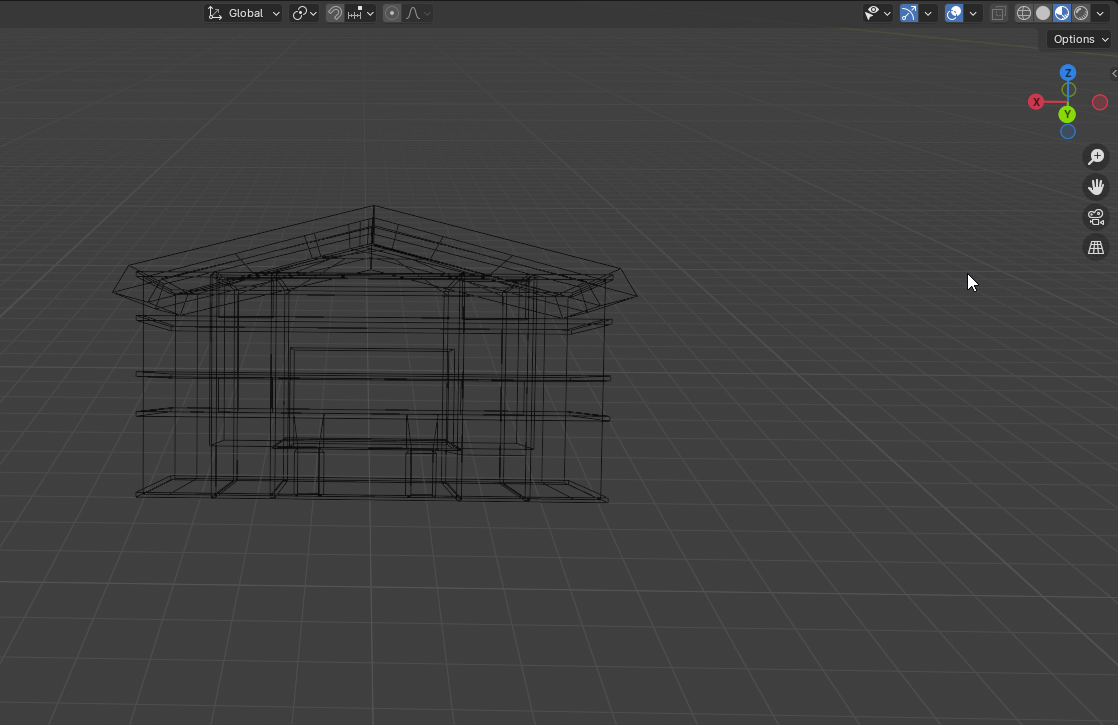Toggle proportional editing circle button
The height and width of the screenshot is (725, 1118).
pyautogui.click(x=391, y=13)
